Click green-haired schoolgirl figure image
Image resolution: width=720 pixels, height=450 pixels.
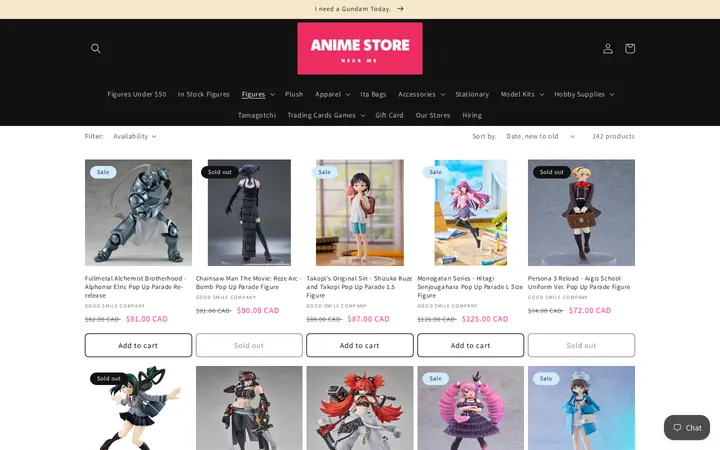point(138,408)
